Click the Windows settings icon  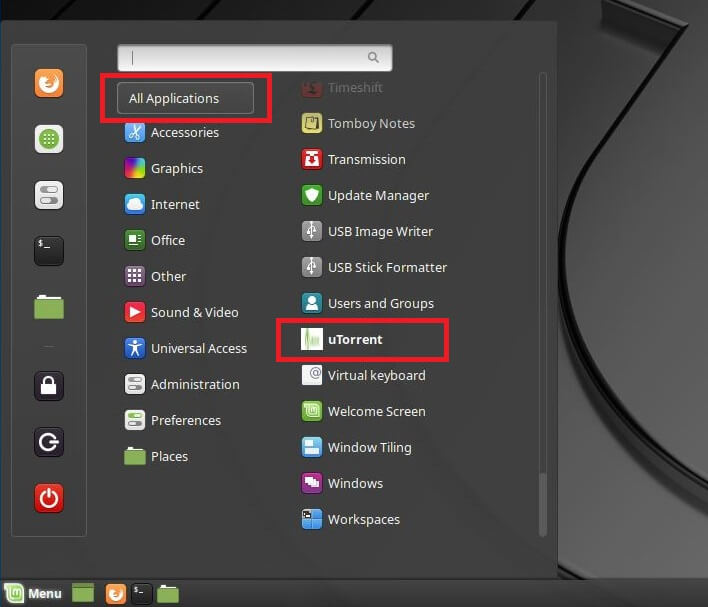click(x=312, y=483)
